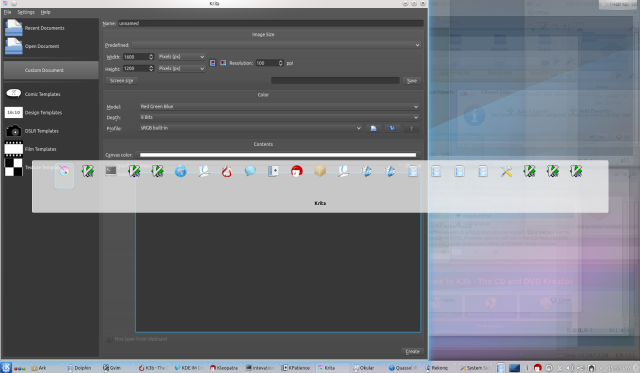Toggle portrait orientation icon
Screen dimensions: 640x373
click(x=213, y=63)
